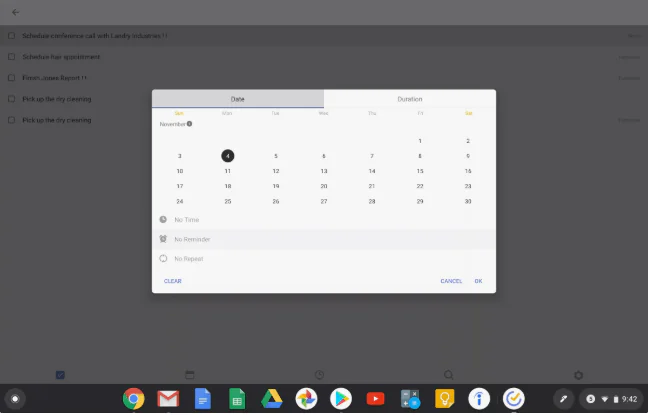Select date 10 in the calendar

coord(180,171)
